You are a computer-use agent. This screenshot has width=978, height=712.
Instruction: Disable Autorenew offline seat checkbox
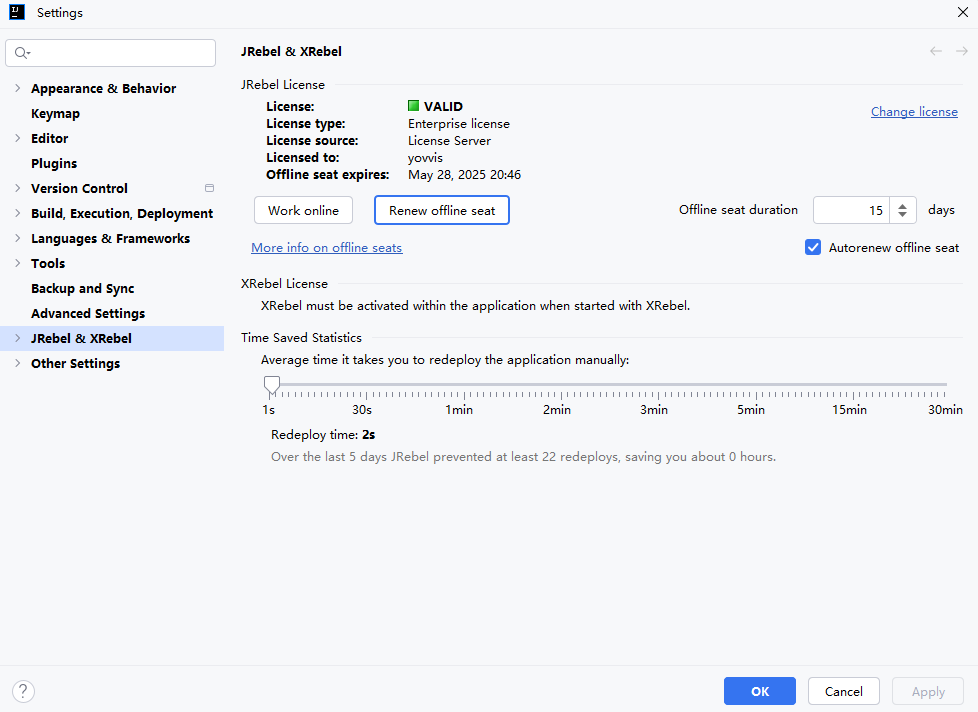813,247
